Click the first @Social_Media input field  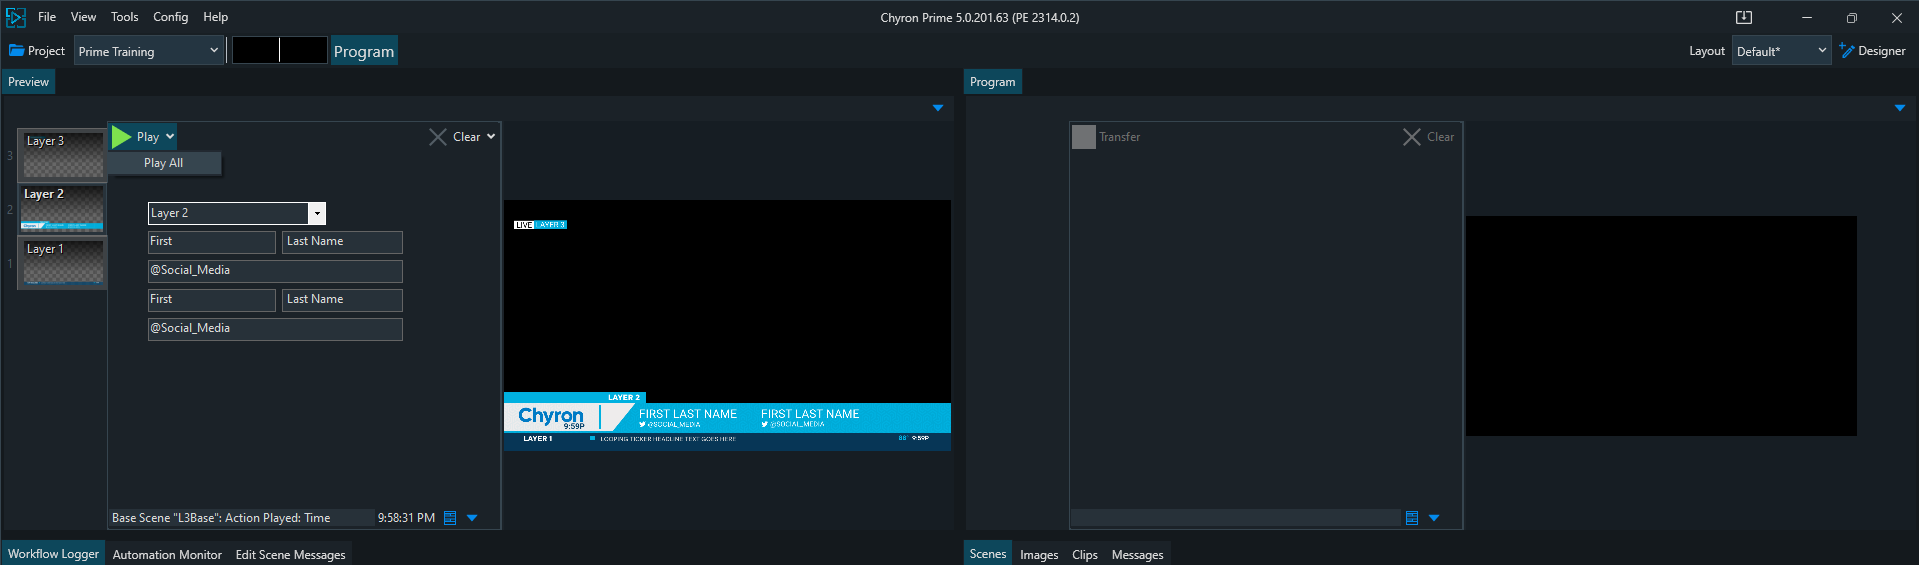[x=275, y=271]
